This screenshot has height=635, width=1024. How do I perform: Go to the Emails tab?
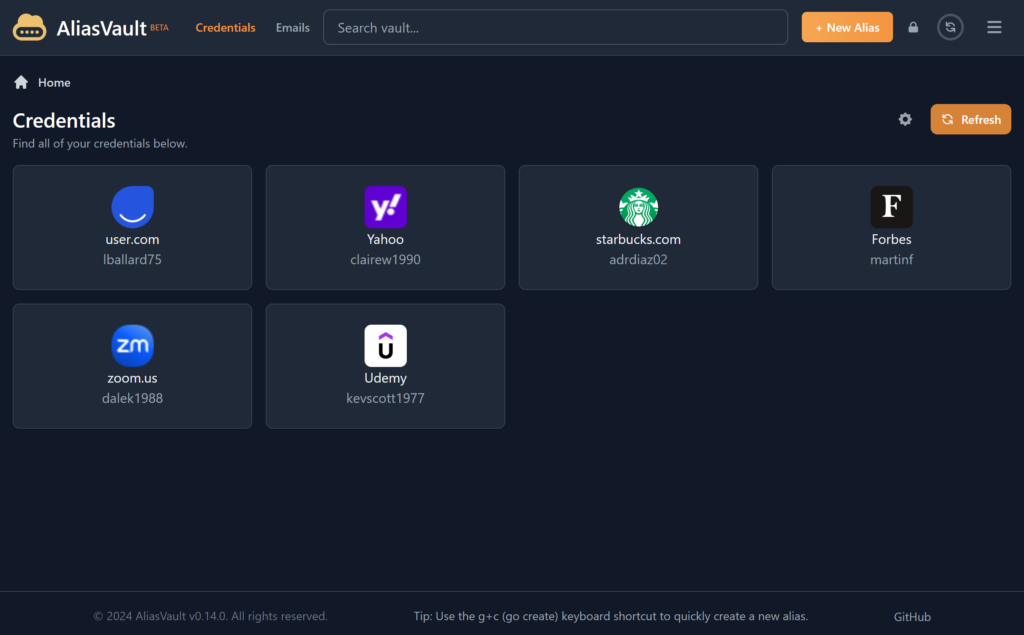click(293, 28)
